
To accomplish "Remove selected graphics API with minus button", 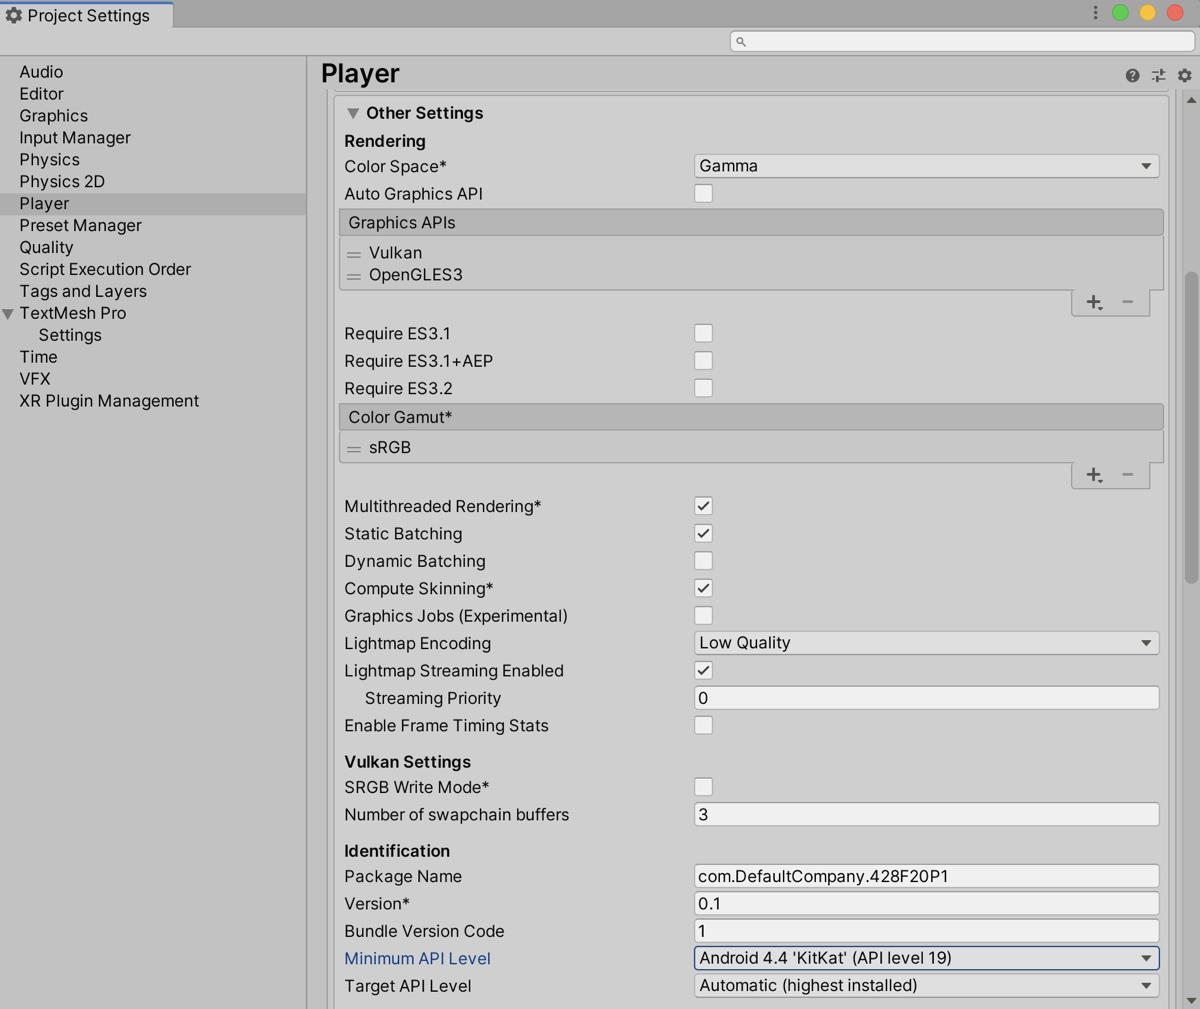I will coord(1128,302).
